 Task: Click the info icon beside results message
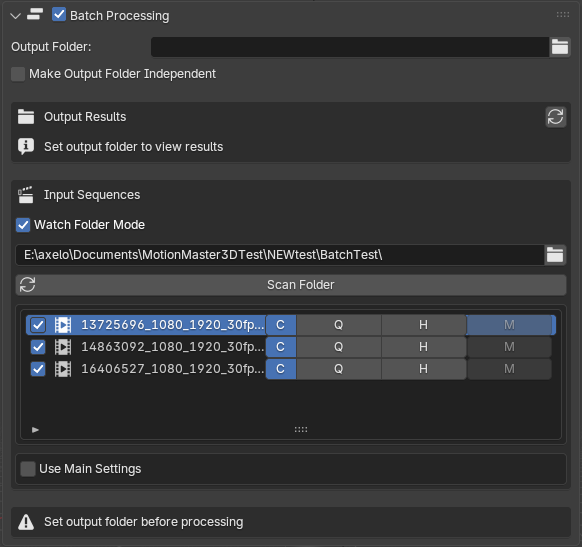(x=26, y=147)
